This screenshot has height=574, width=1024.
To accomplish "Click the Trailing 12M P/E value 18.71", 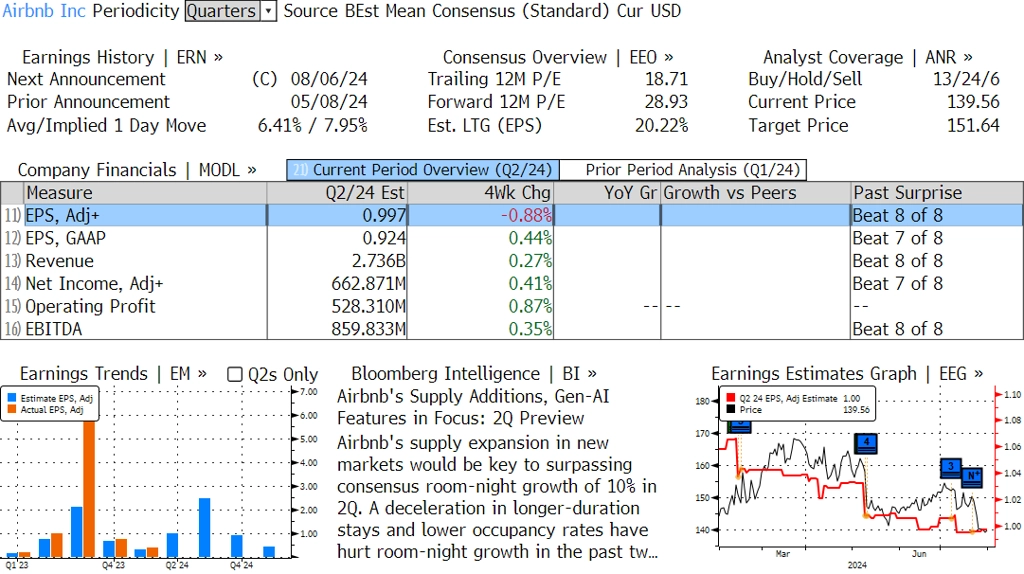I will click(x=666, y=79).
